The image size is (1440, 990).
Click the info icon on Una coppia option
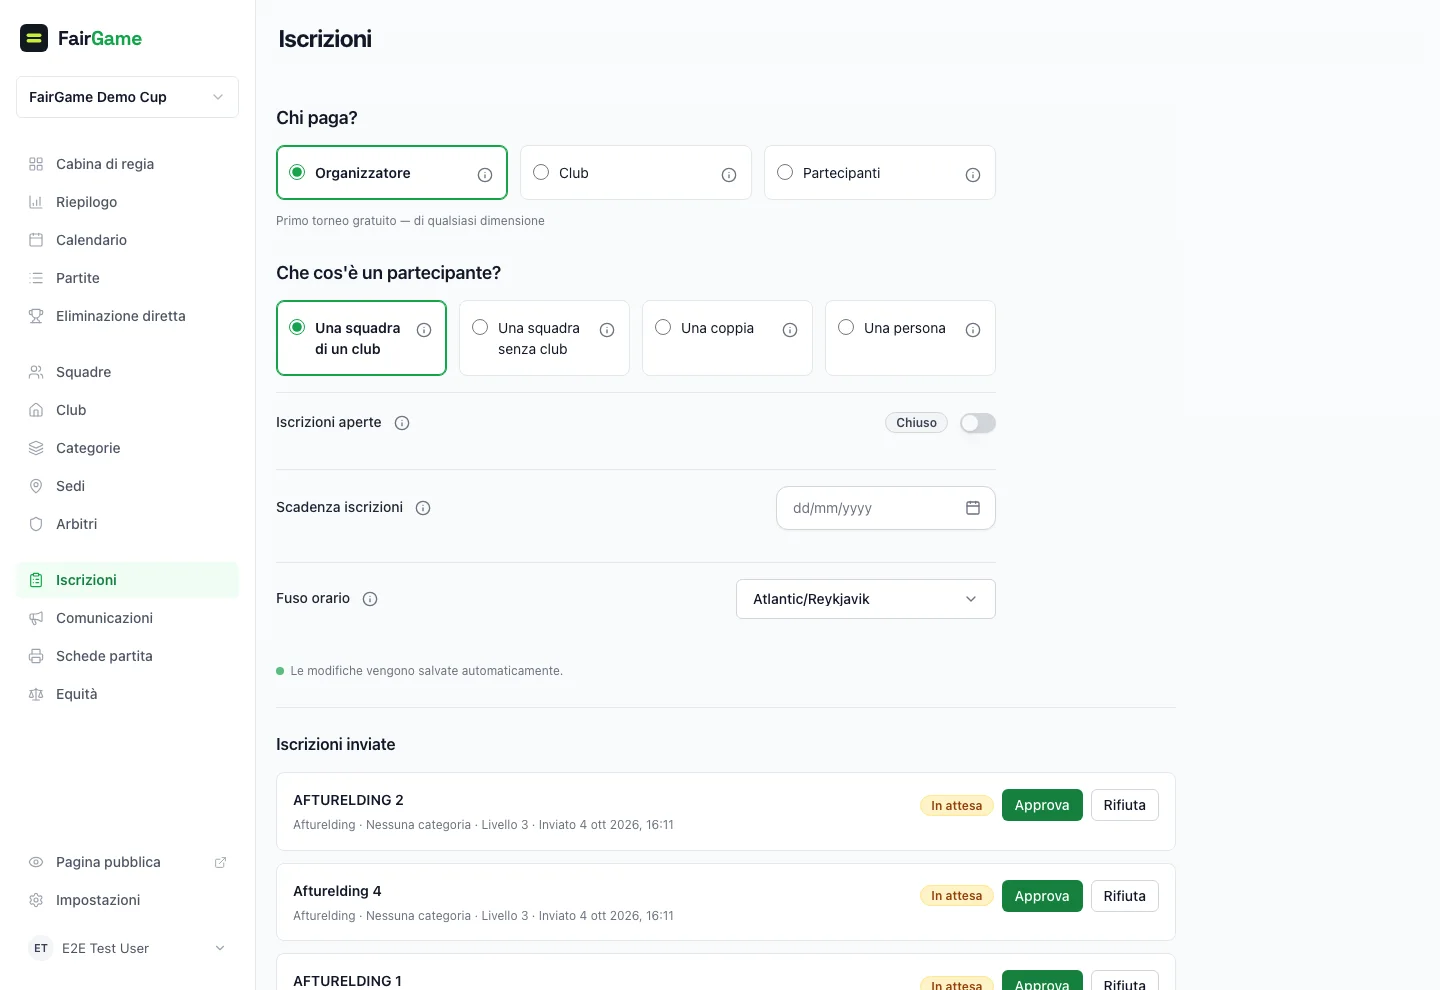click(x=790, y=330)
